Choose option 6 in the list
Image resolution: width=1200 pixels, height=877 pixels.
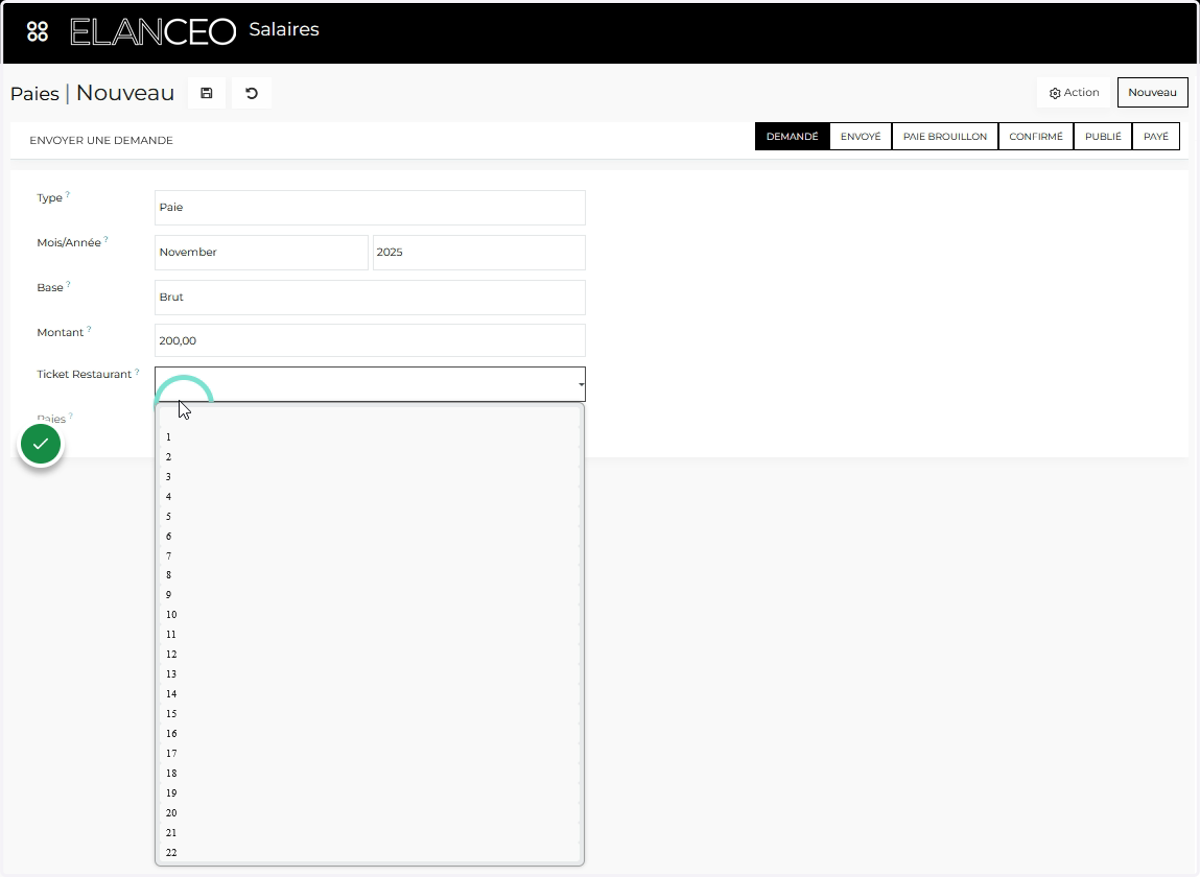[x=370, y=536]
